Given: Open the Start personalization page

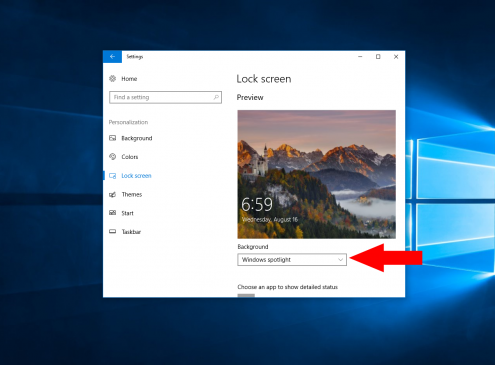Looking at the screenshot, I should 127,213.
